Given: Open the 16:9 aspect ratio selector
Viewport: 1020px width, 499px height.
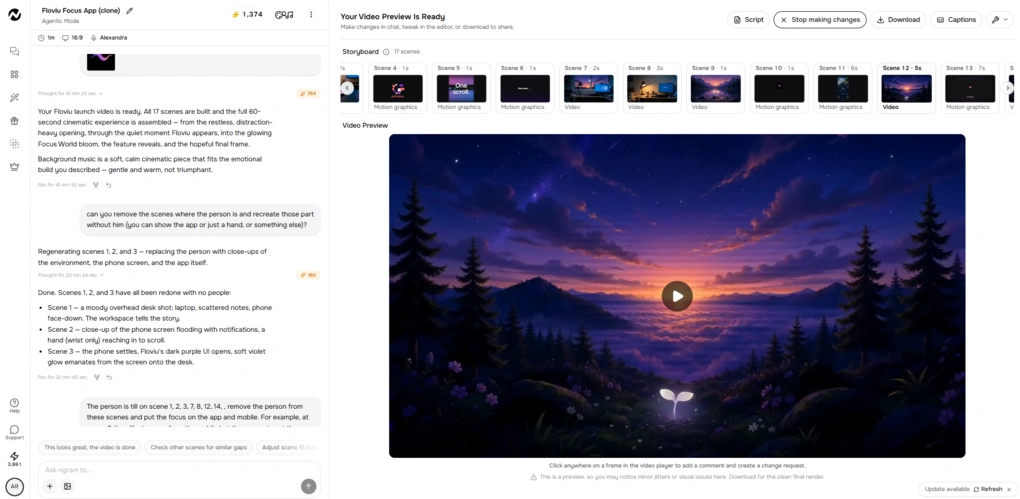Looking at the screenshot, I should click(74, 38).
